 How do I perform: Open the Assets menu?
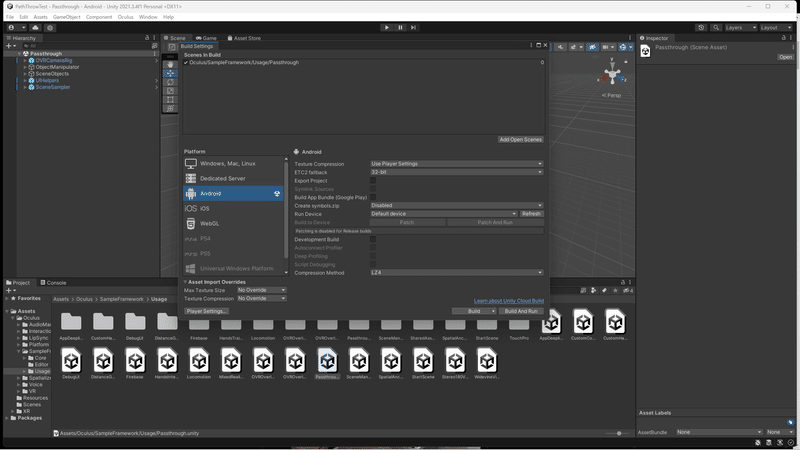coord(40,17)
